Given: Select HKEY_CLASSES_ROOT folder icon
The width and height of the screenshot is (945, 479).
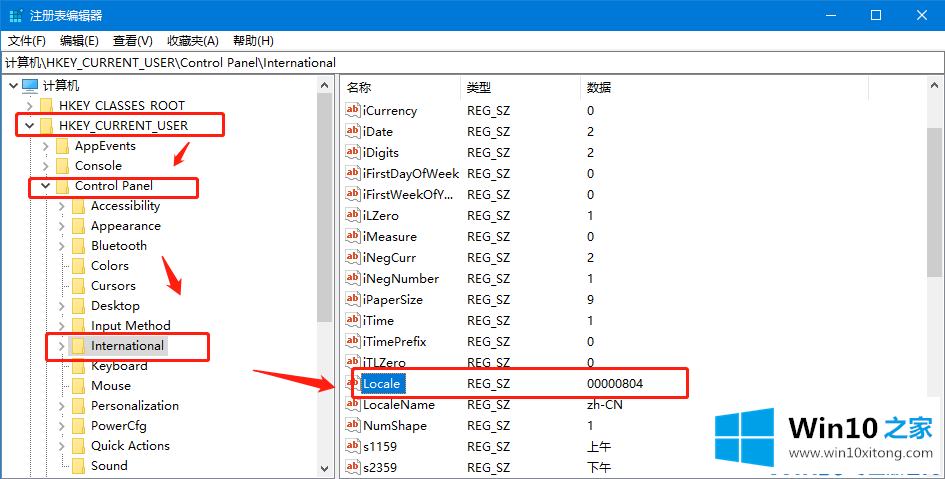Looking at the screenshot, I should pyautogui.click(x=46, y=106).
